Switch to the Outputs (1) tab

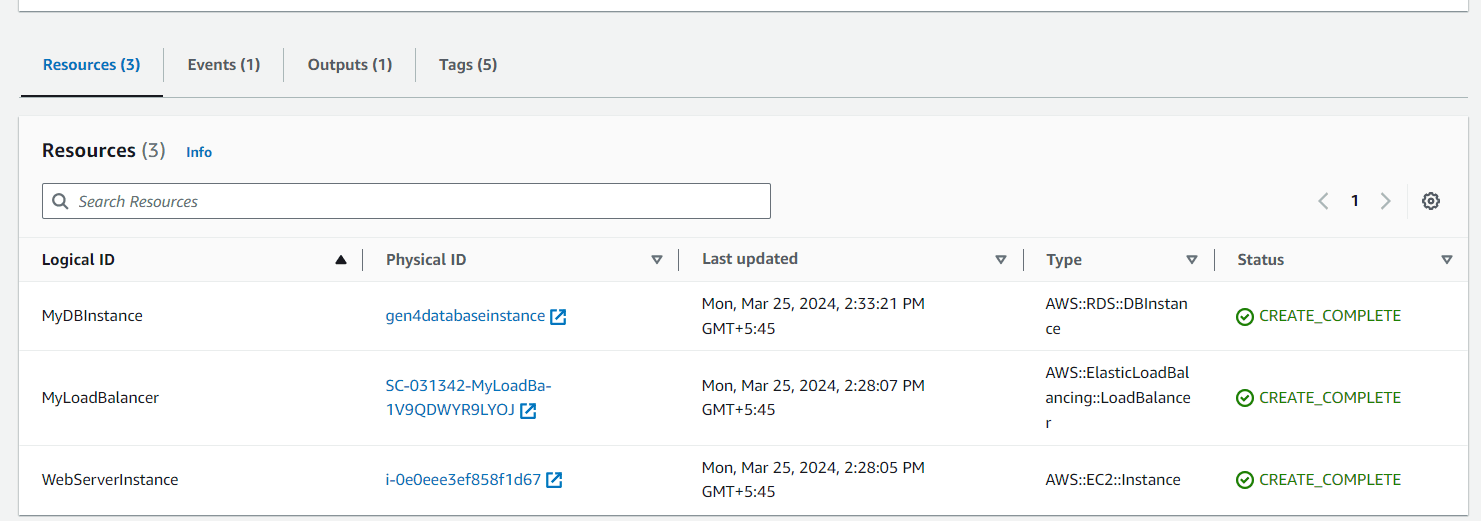pyautogui.click(x=350, y=65)
